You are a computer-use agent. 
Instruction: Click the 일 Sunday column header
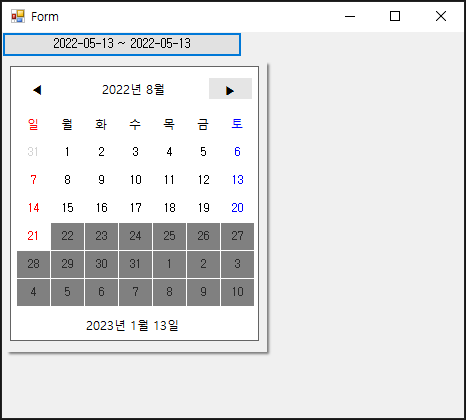tap(33, 124)
